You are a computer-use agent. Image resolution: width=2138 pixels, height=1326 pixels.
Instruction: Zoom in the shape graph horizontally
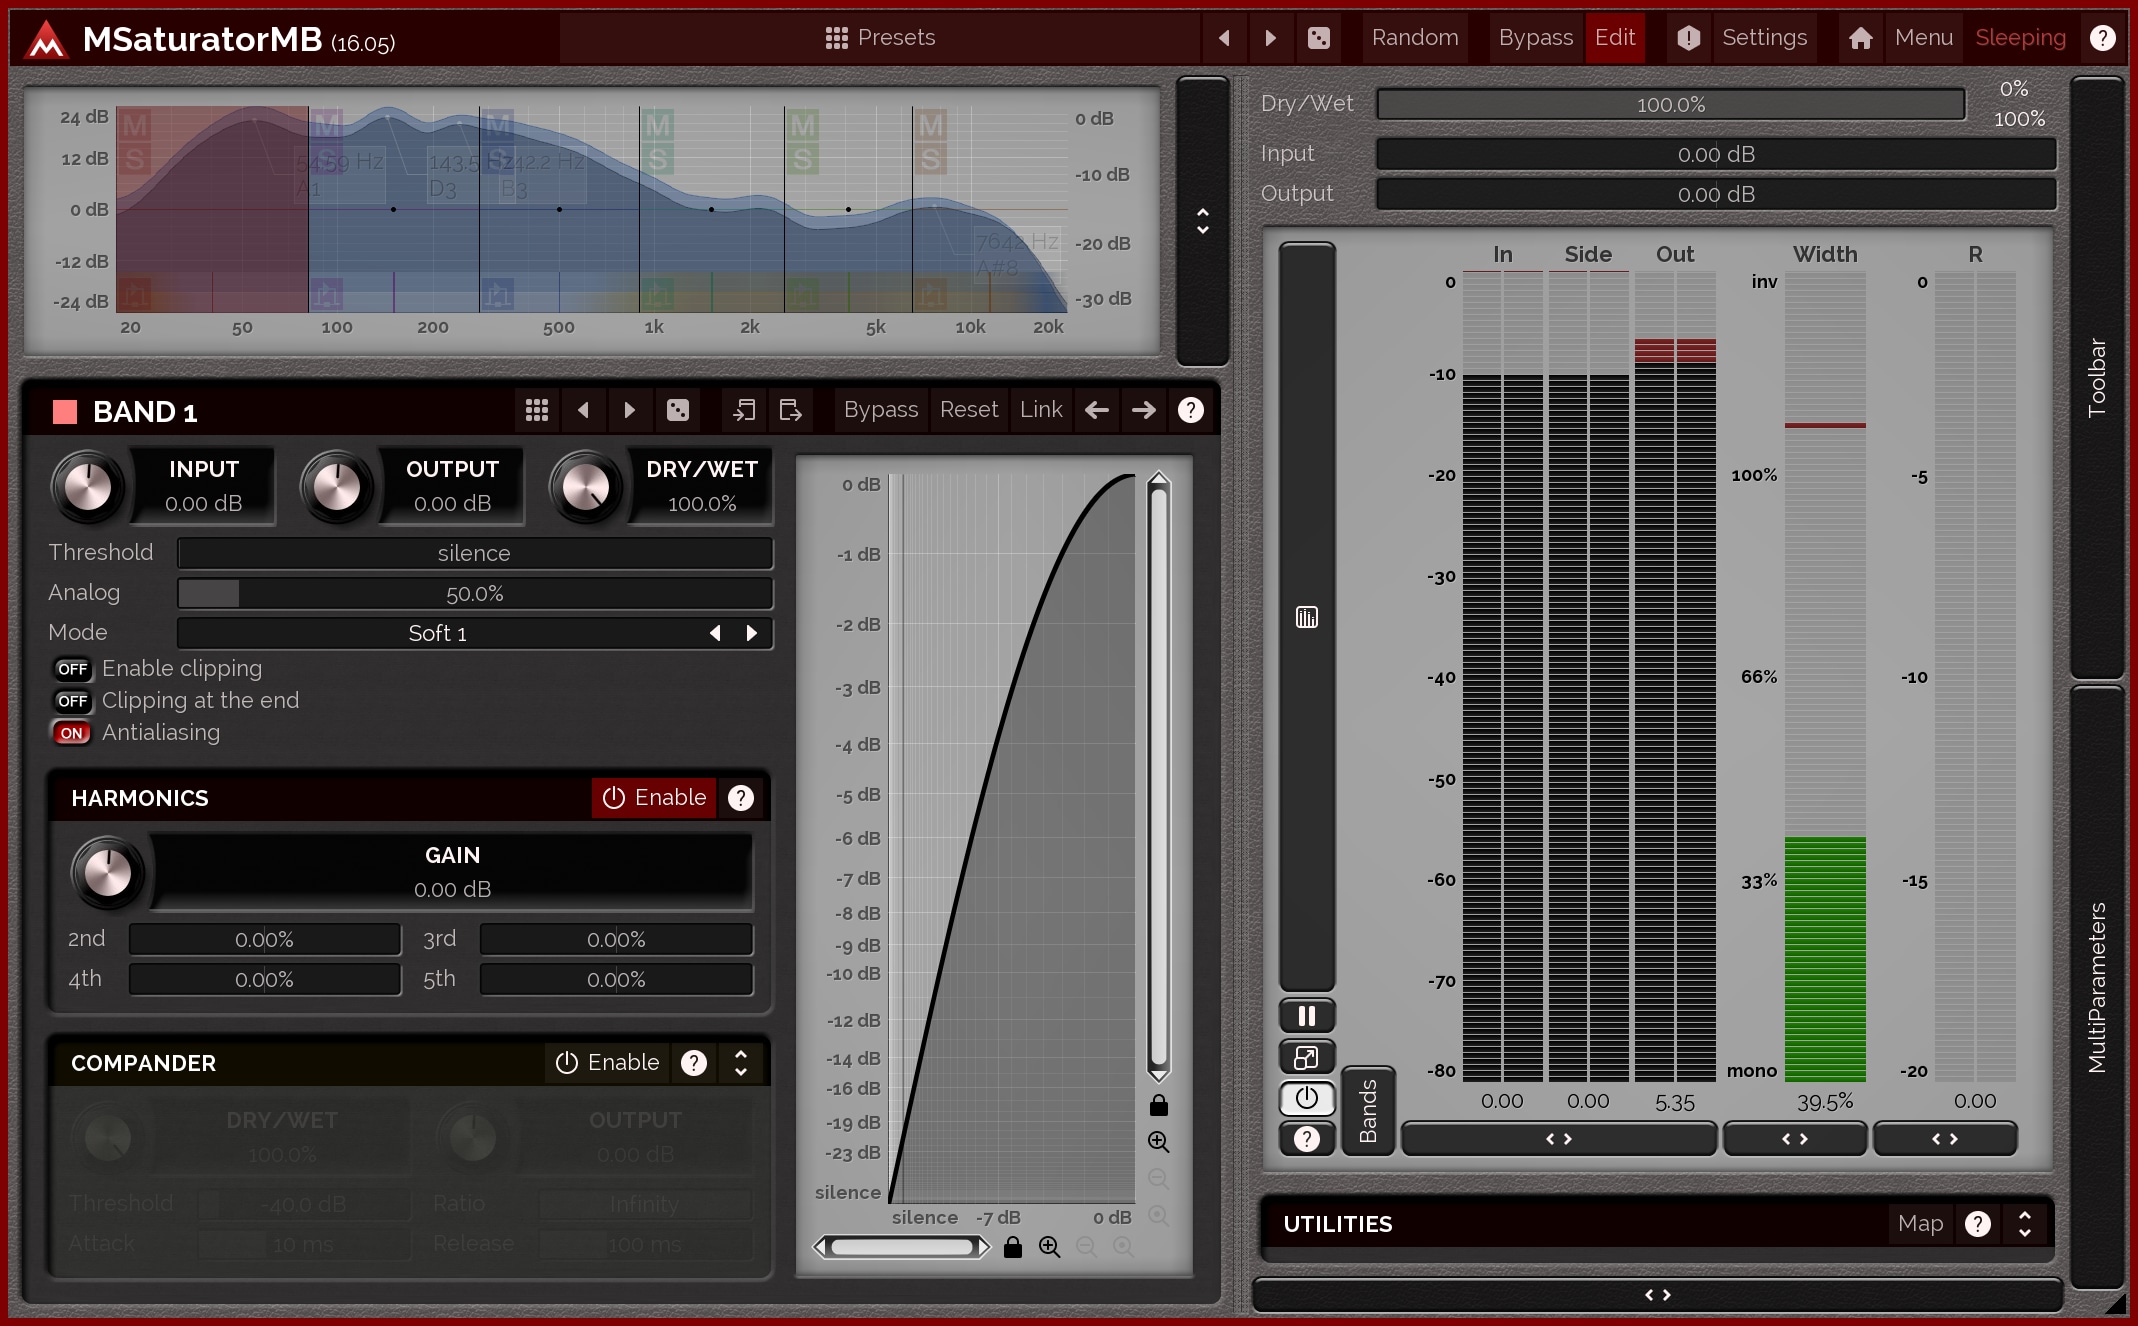(1050, 1247)
